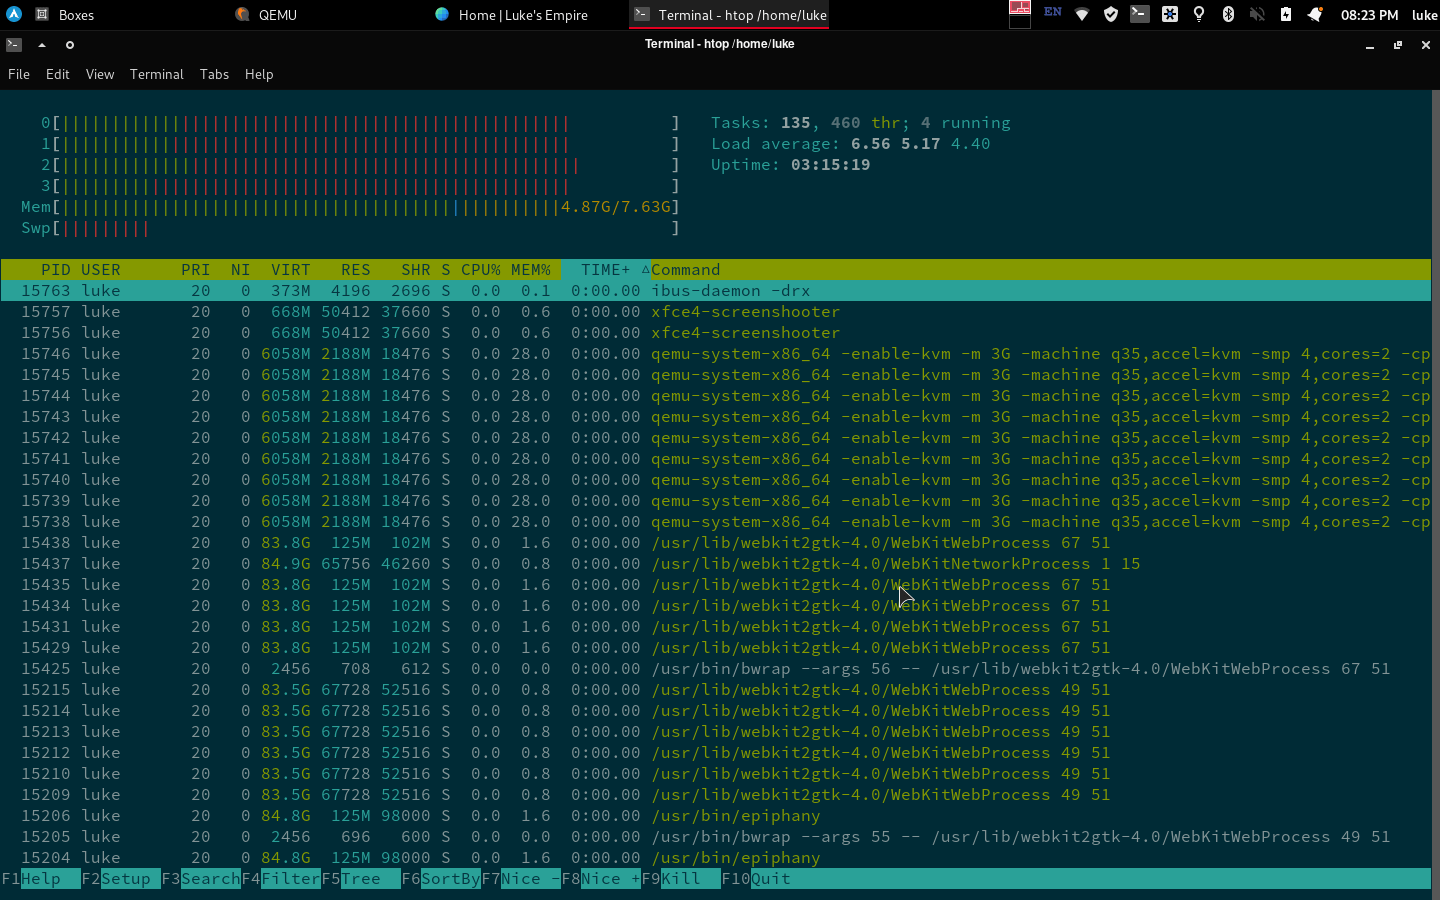Open F6 SortBy in htop footer
Screen dimensions: 1440x900
[441, 878]
